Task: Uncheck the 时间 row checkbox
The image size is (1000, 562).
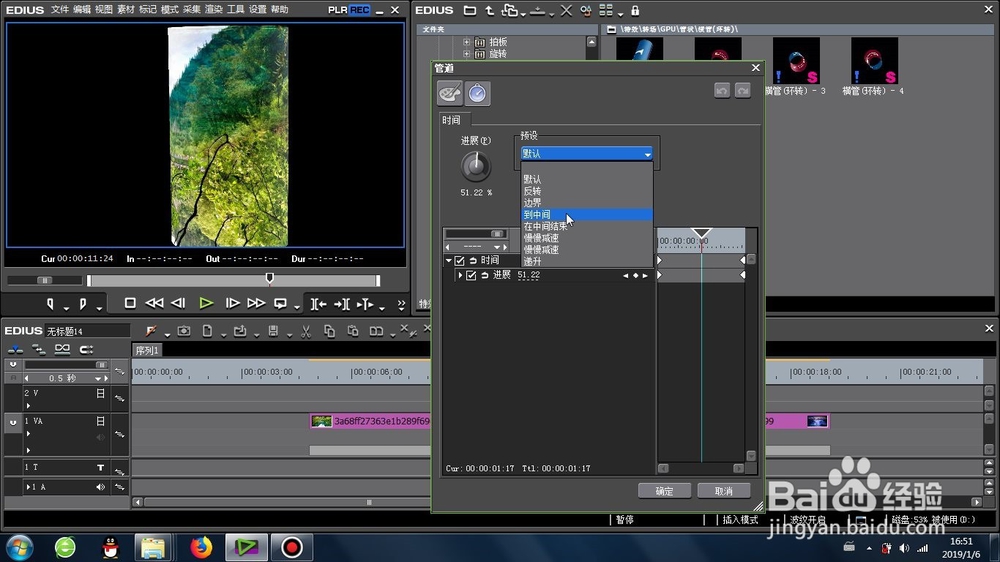Action: point(459,260)
